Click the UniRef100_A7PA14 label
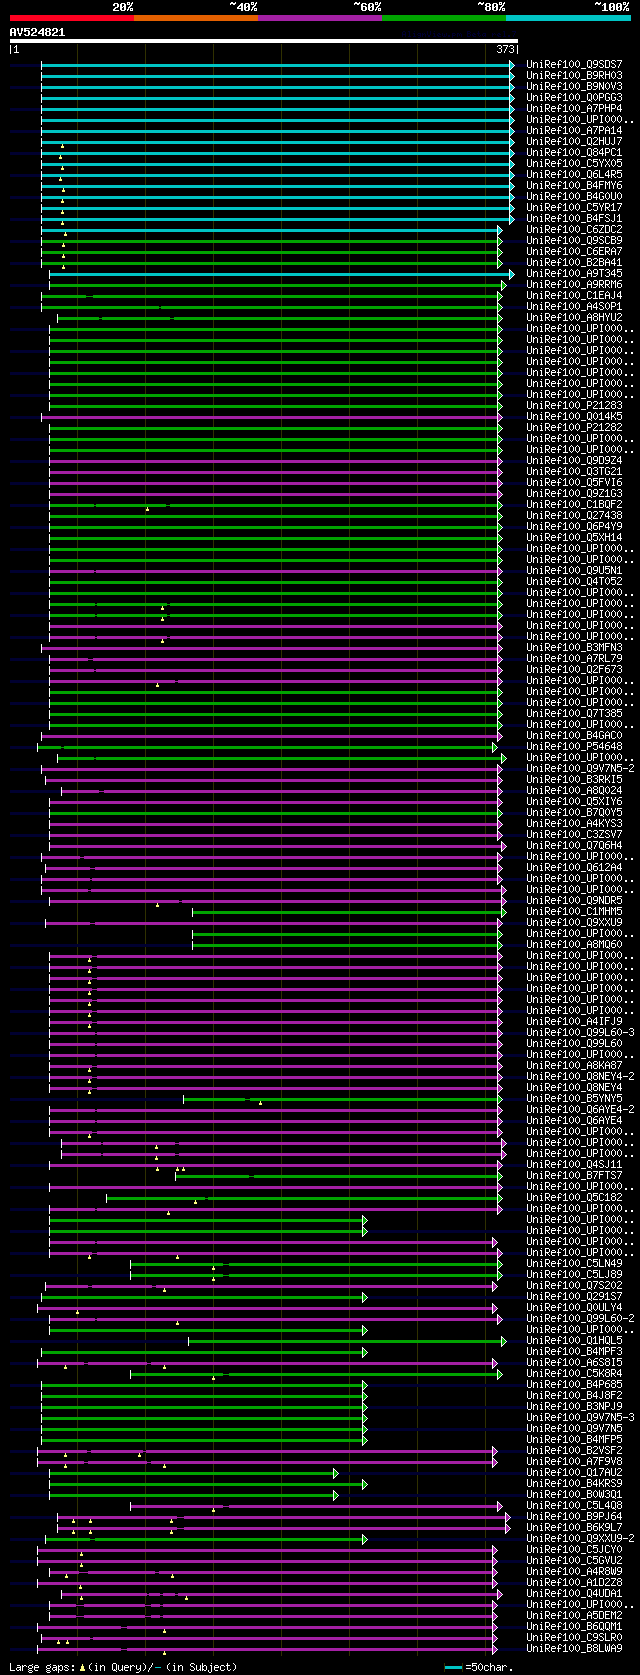Viewport: 640px width, 1675px height. [x=574, y=131]
